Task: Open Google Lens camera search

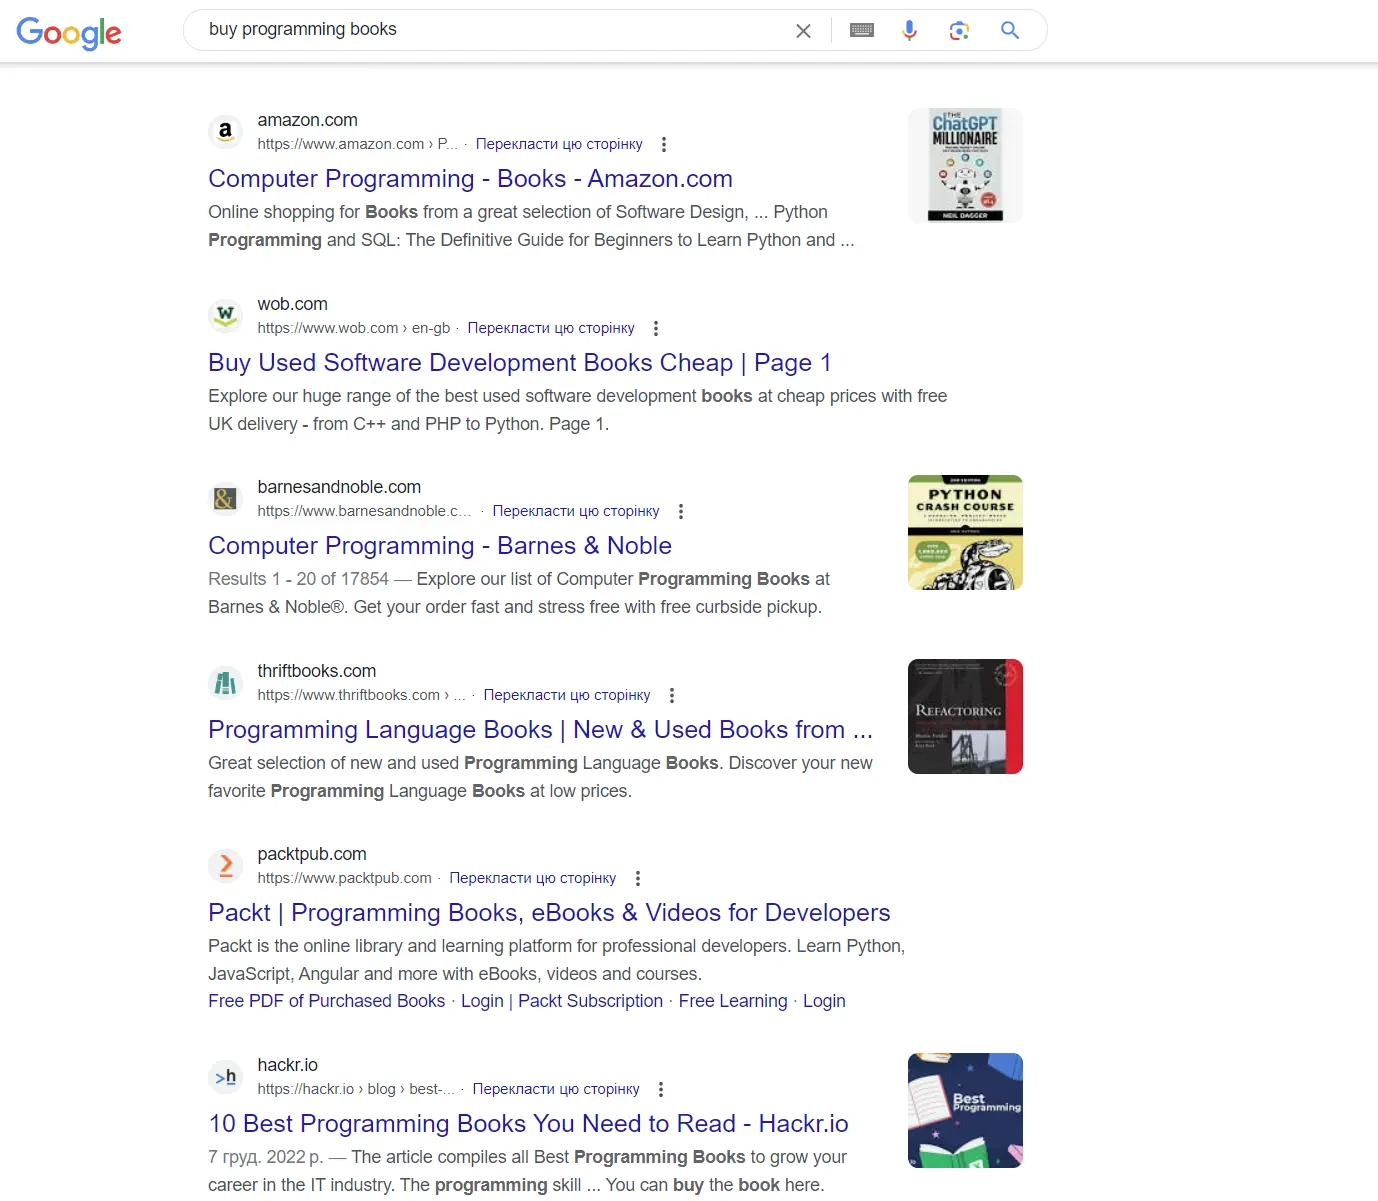Action: (959, 31)
